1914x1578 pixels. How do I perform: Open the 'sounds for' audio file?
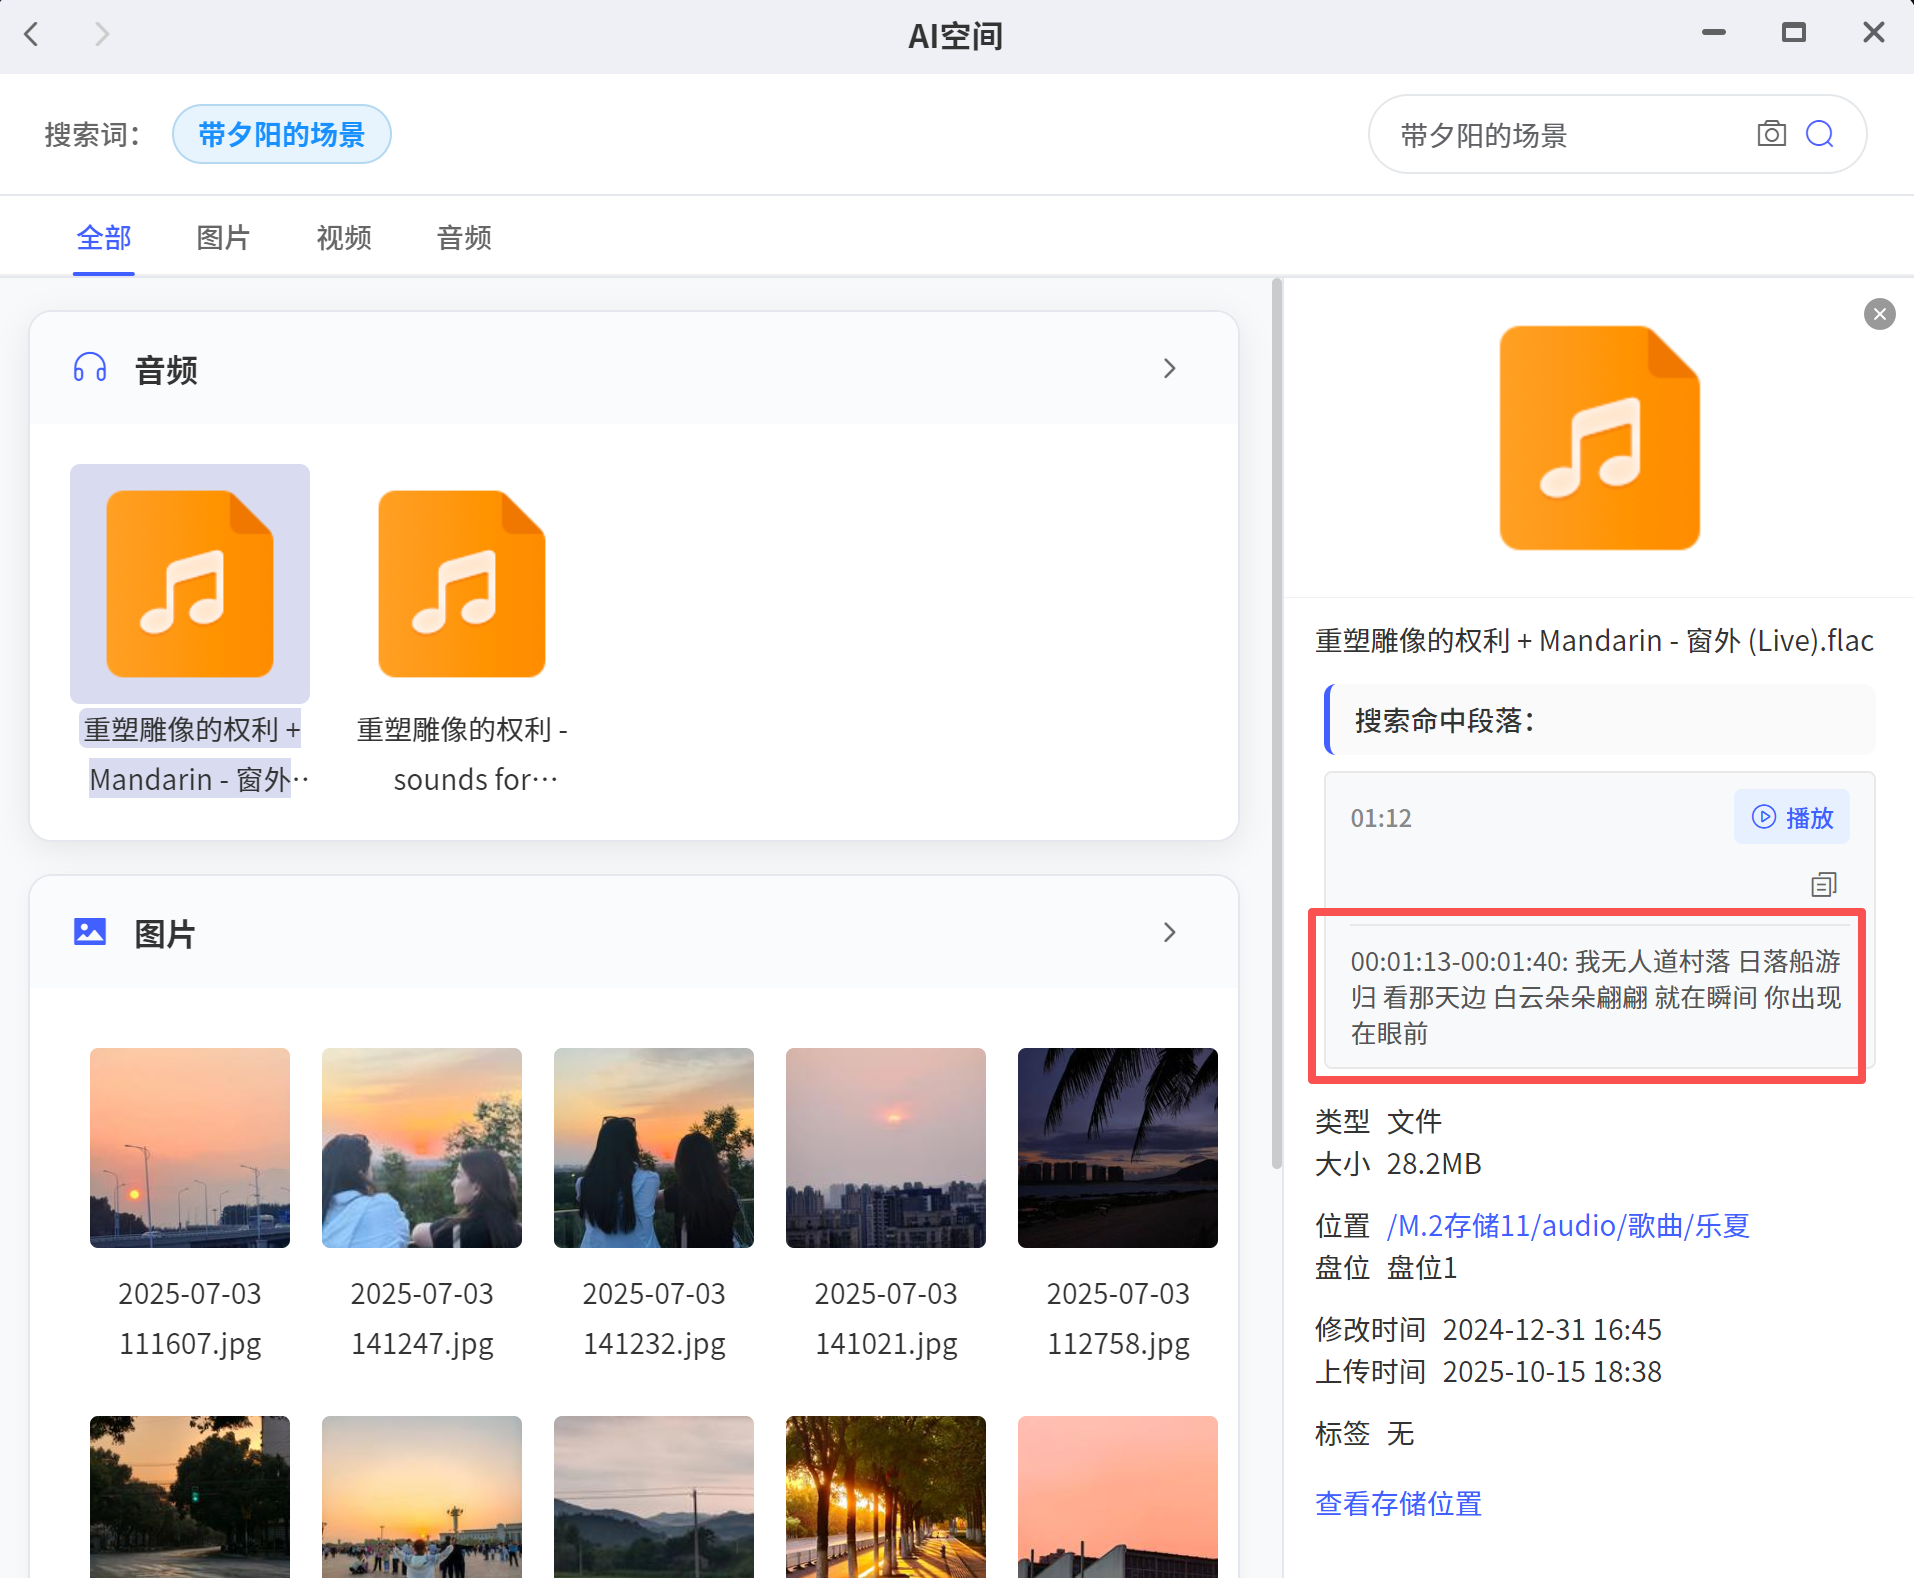(462, 584)
